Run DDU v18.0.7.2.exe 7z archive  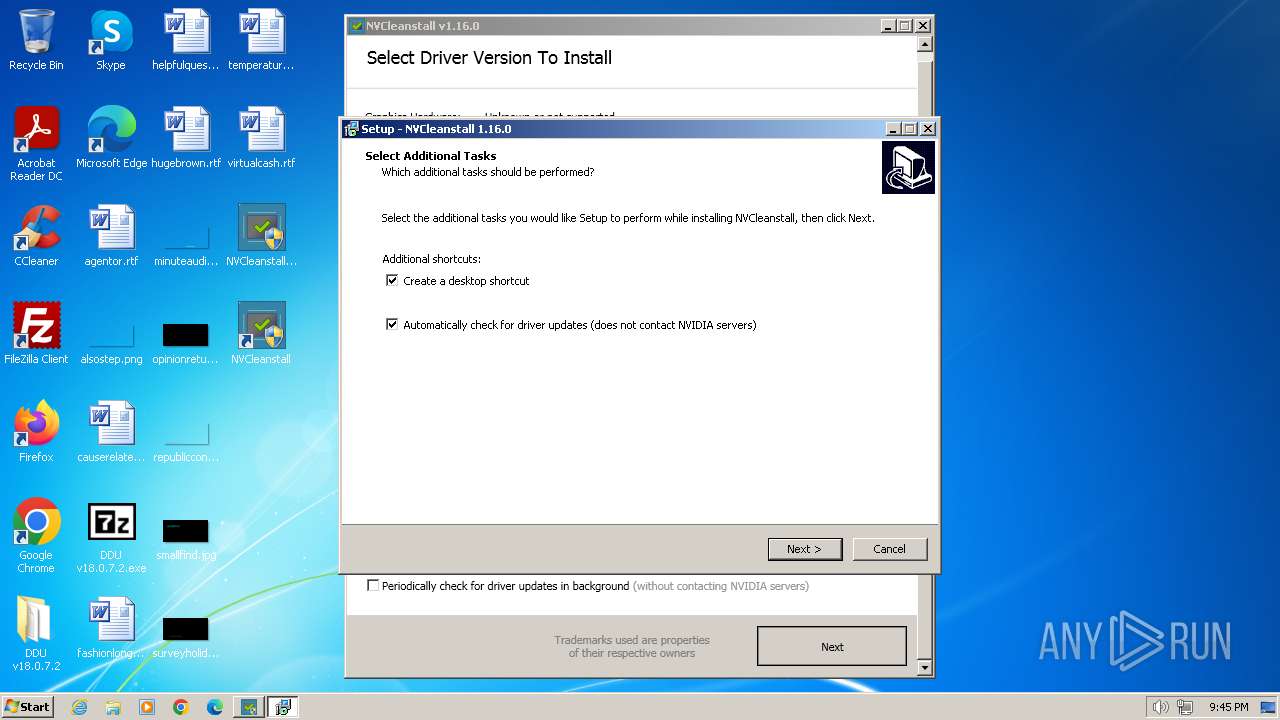coord(111,536)
